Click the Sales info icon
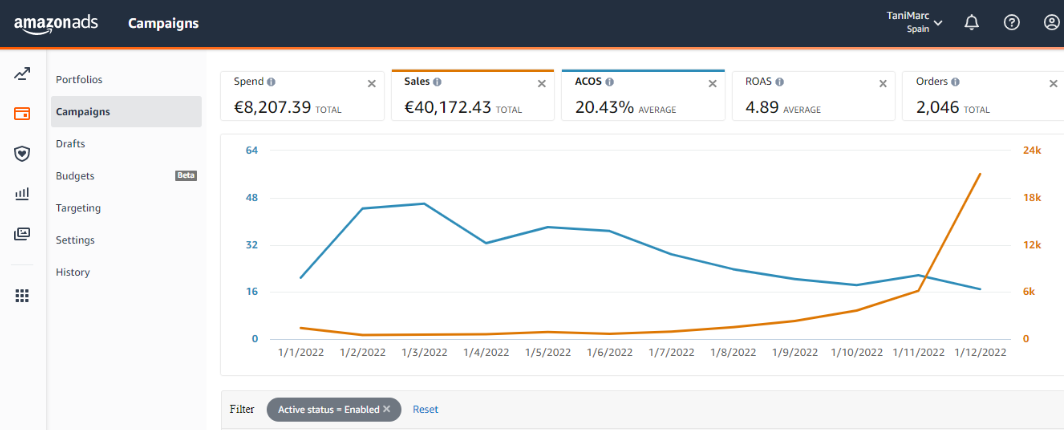The height and width of the screenshot is (430, 1064). [x=437, y=82]
